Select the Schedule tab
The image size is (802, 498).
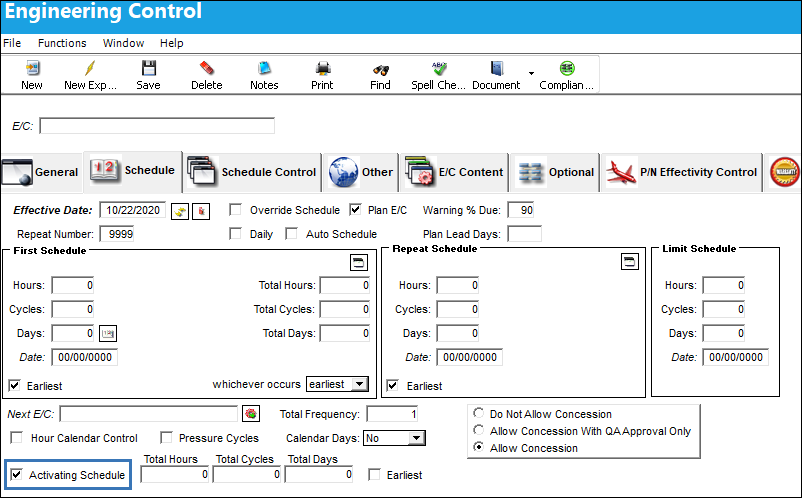tap(132, 170)
